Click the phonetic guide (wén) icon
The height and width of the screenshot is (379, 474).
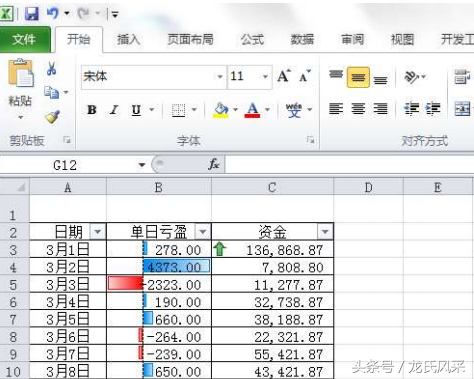pyautogui.click(x=294, y=110)
